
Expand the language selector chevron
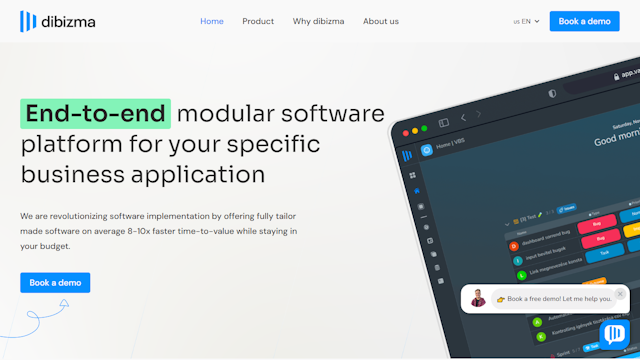(x=537, y=21)
